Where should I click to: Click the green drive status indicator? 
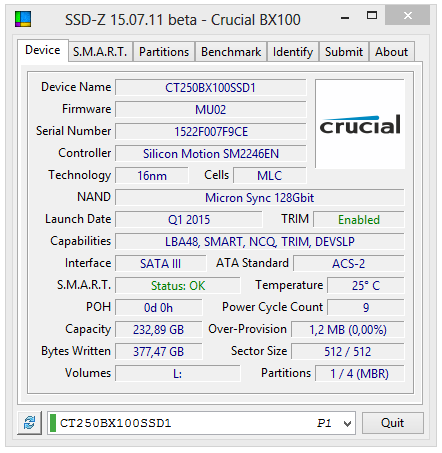coord(53,423)
